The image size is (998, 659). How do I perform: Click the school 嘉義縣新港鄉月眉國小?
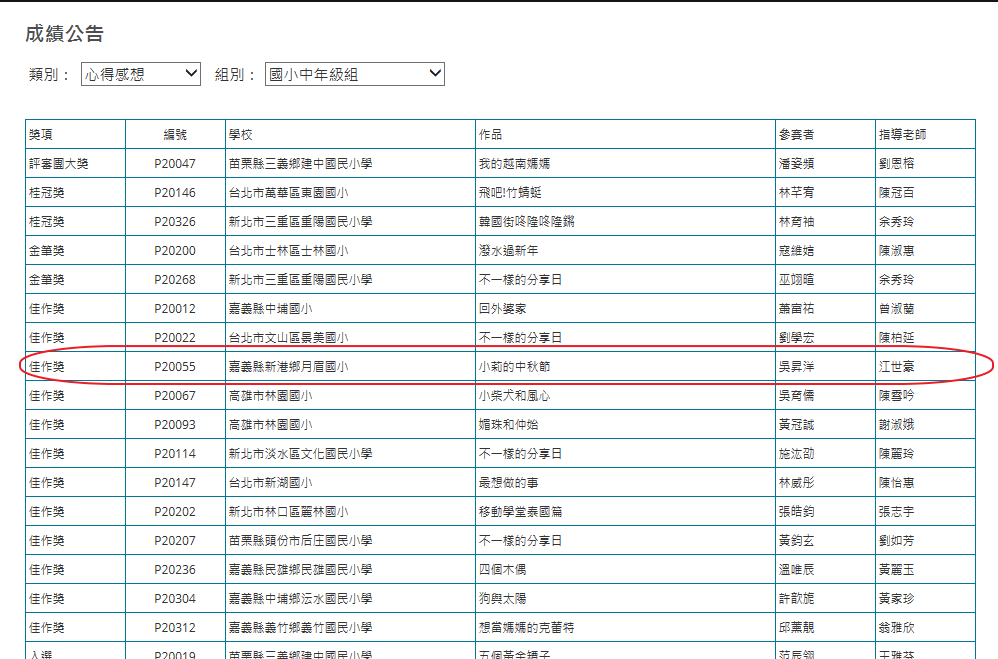(x=288, y=367)
